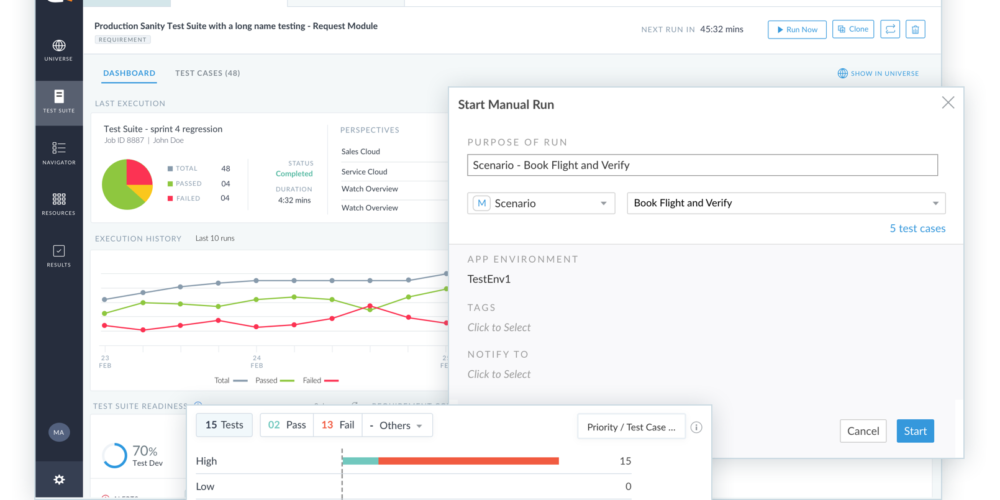
Task: Click the red segment of the High priority bar
Action: click(x=468, y=461)
